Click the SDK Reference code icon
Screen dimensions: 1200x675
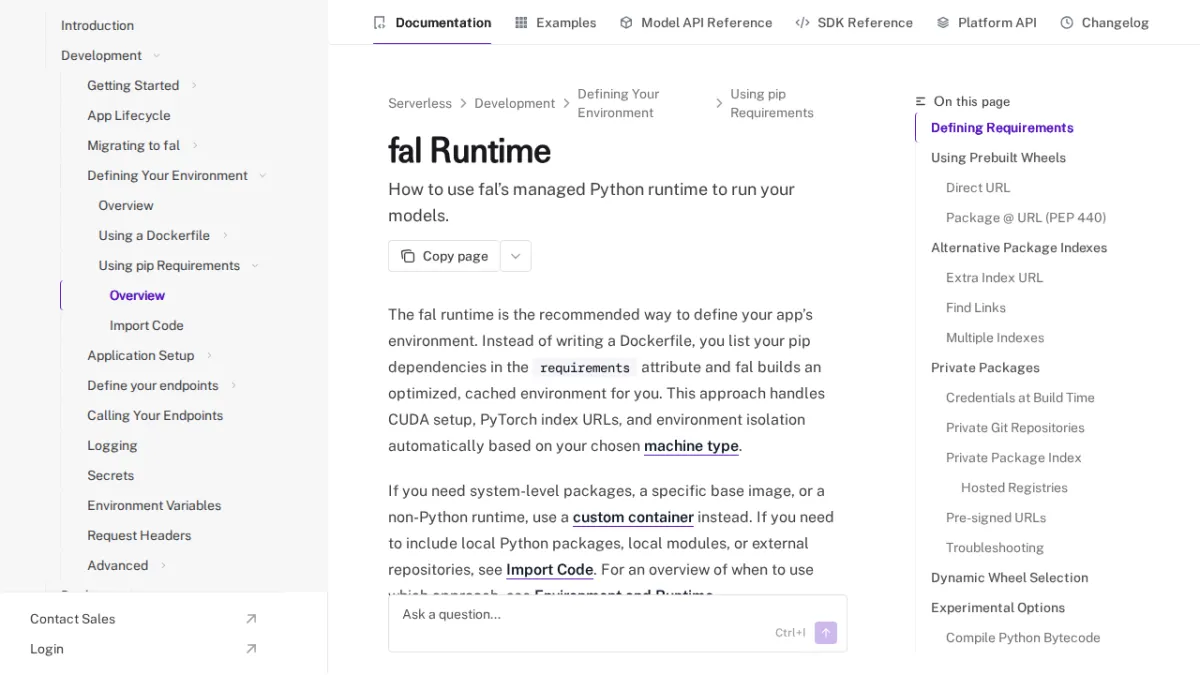pos(802,22)
